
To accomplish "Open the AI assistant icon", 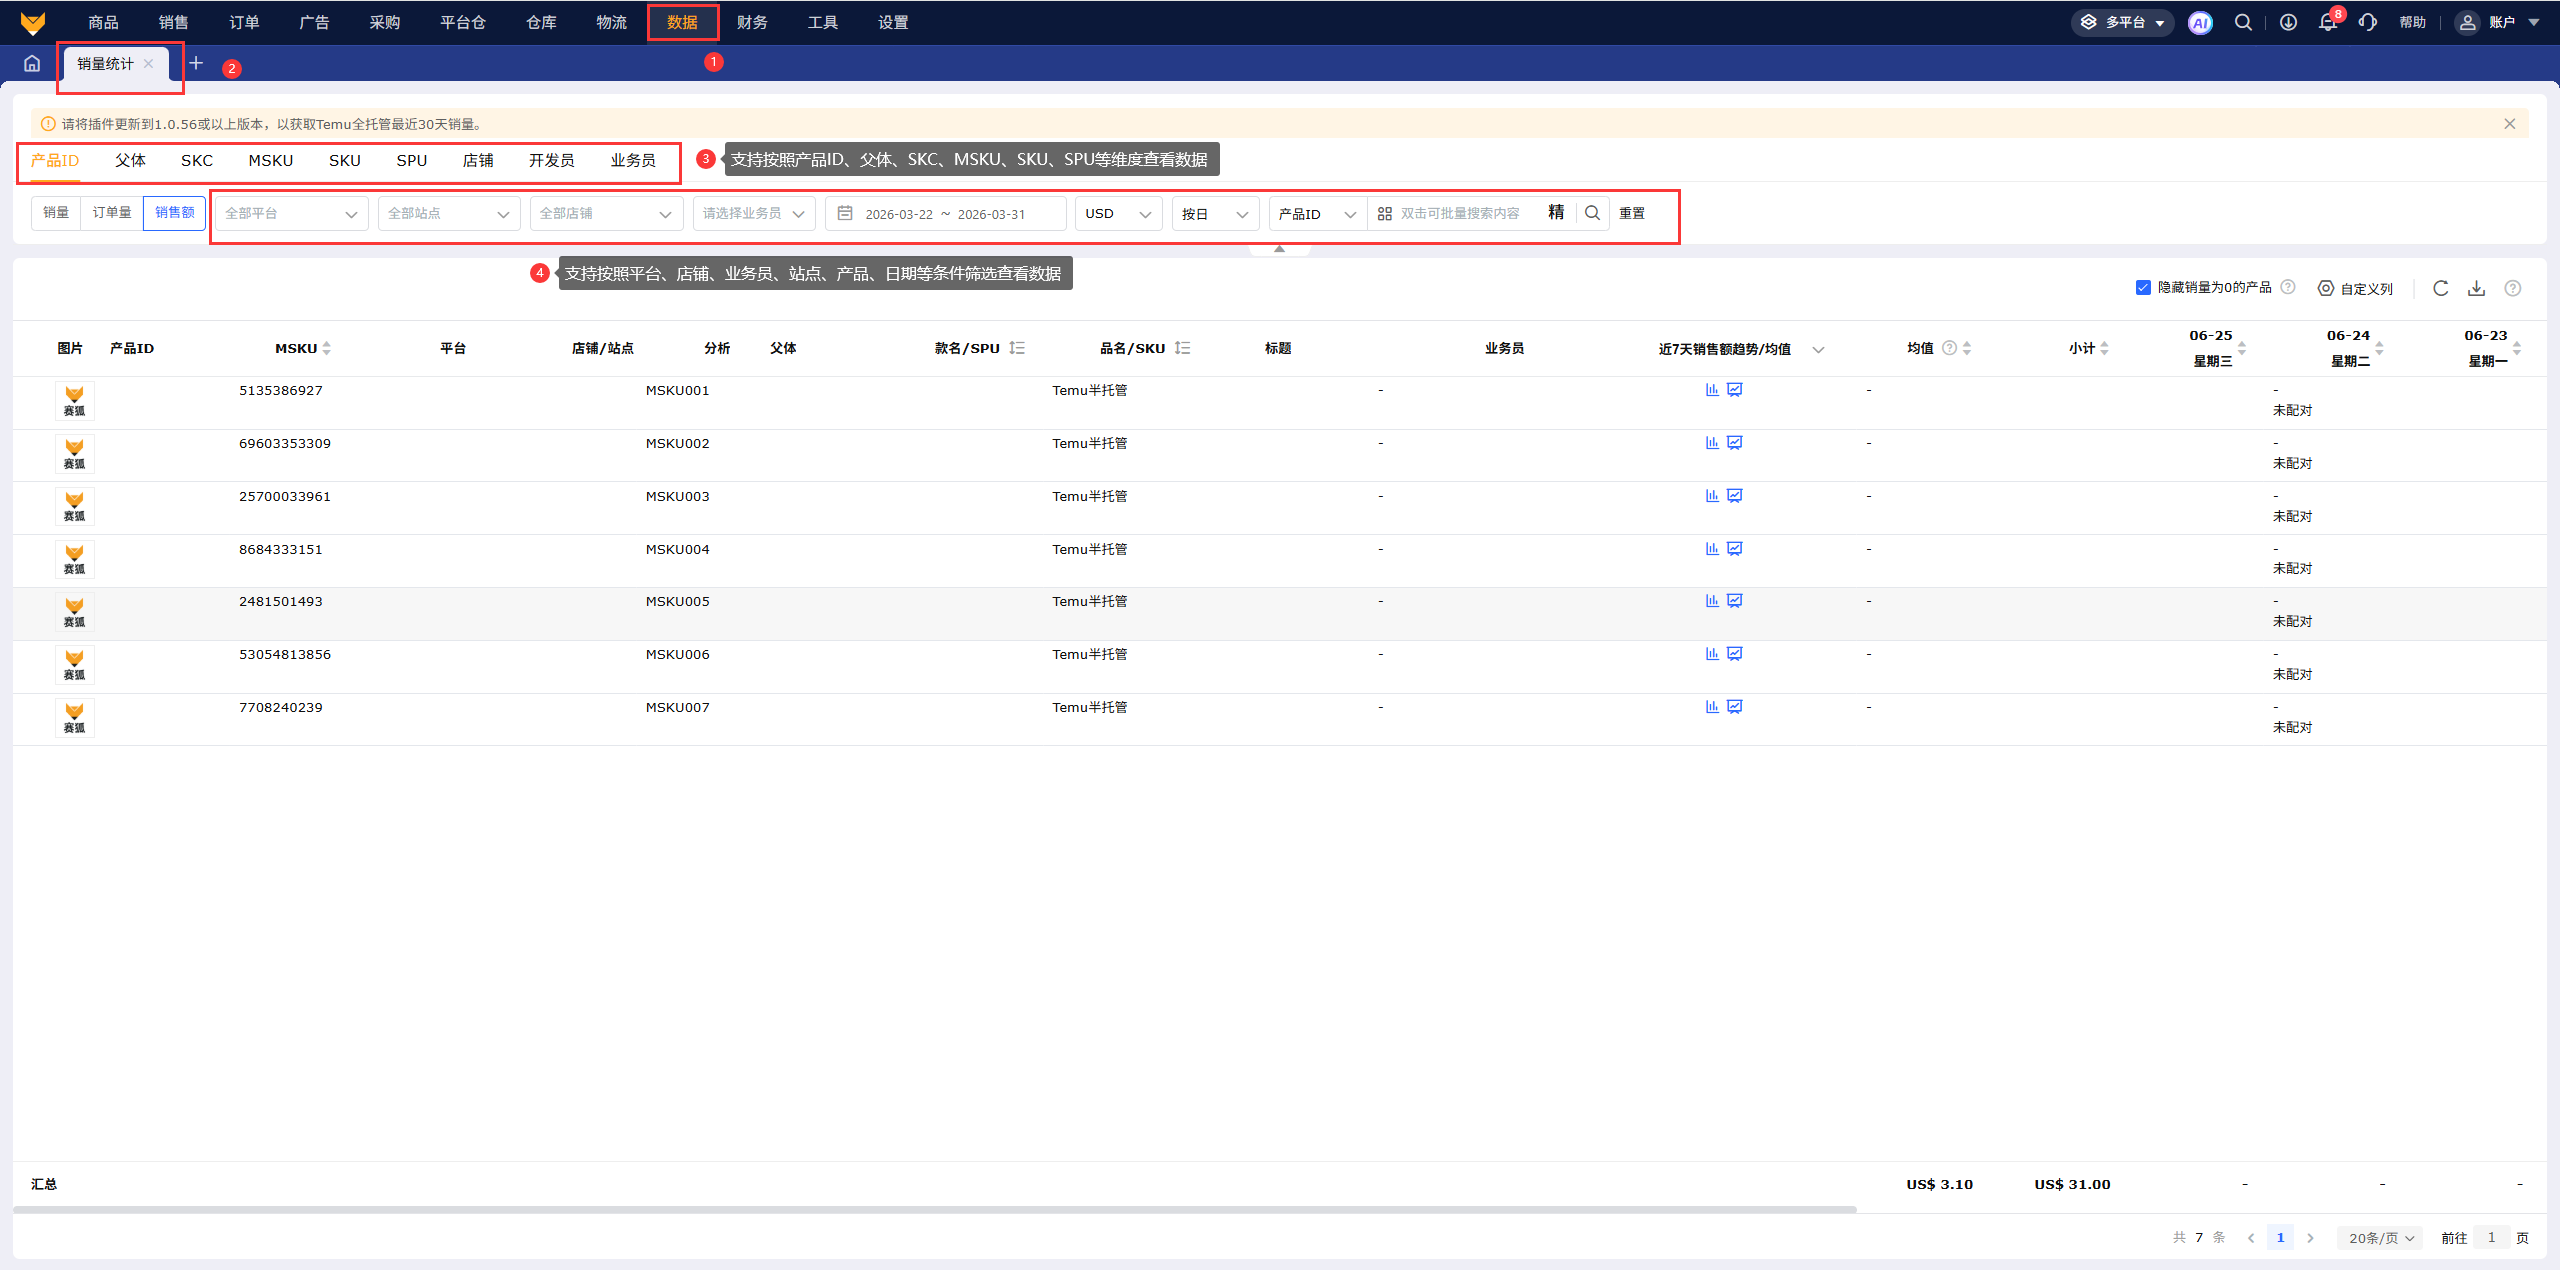I will [2199, 23].
